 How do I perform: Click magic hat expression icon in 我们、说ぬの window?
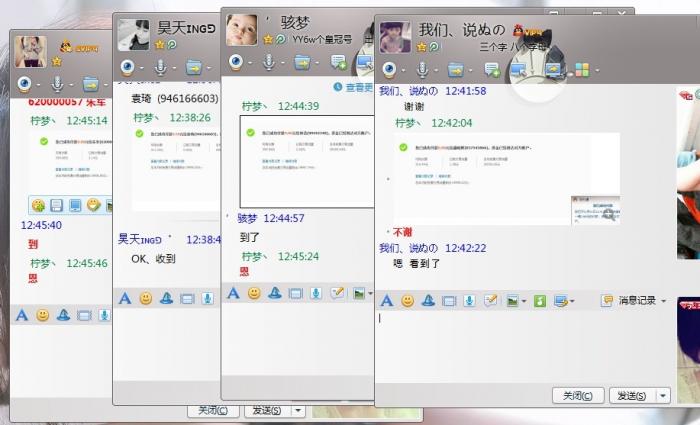(x=428, y=301)
